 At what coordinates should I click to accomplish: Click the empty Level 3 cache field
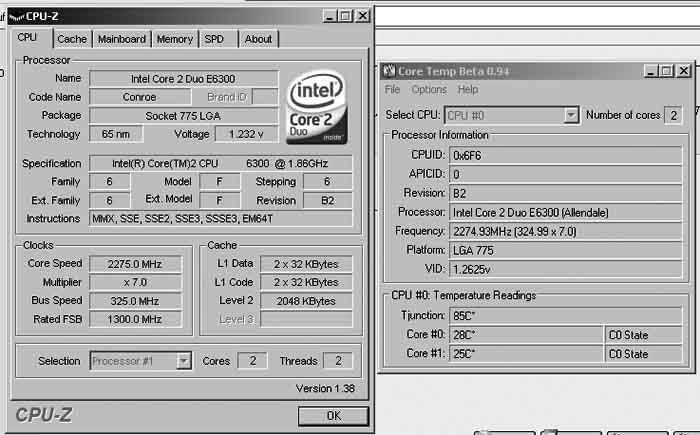click(x=306, y=319)
